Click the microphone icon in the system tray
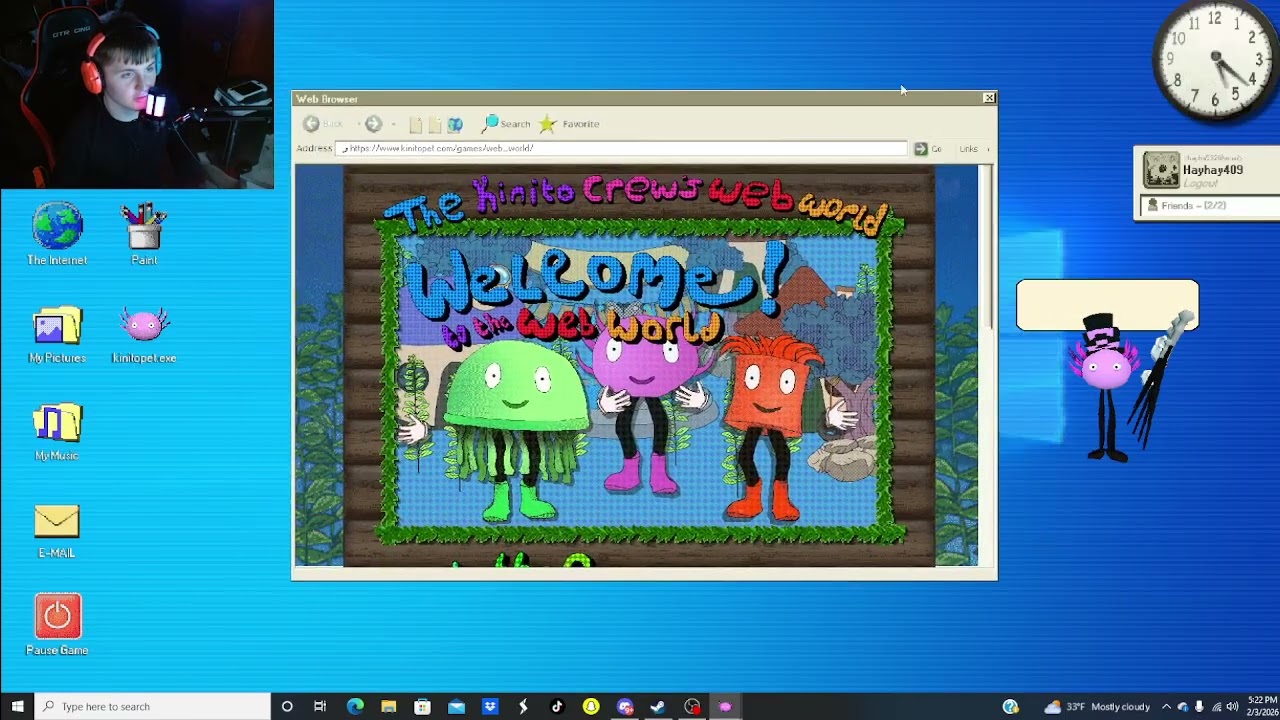This screenshot has height=720, width=1280. click(1199, 707)
